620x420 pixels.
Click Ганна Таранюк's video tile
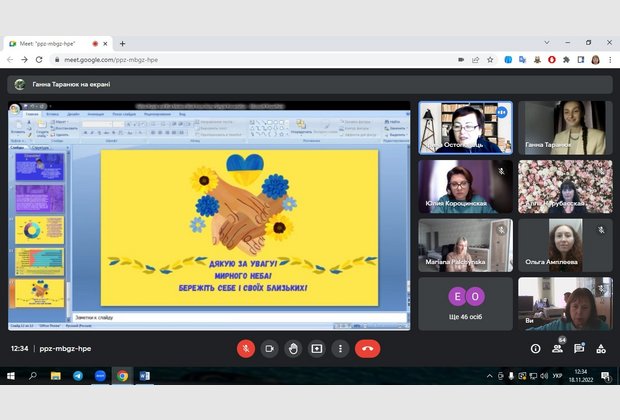(564, 127)
